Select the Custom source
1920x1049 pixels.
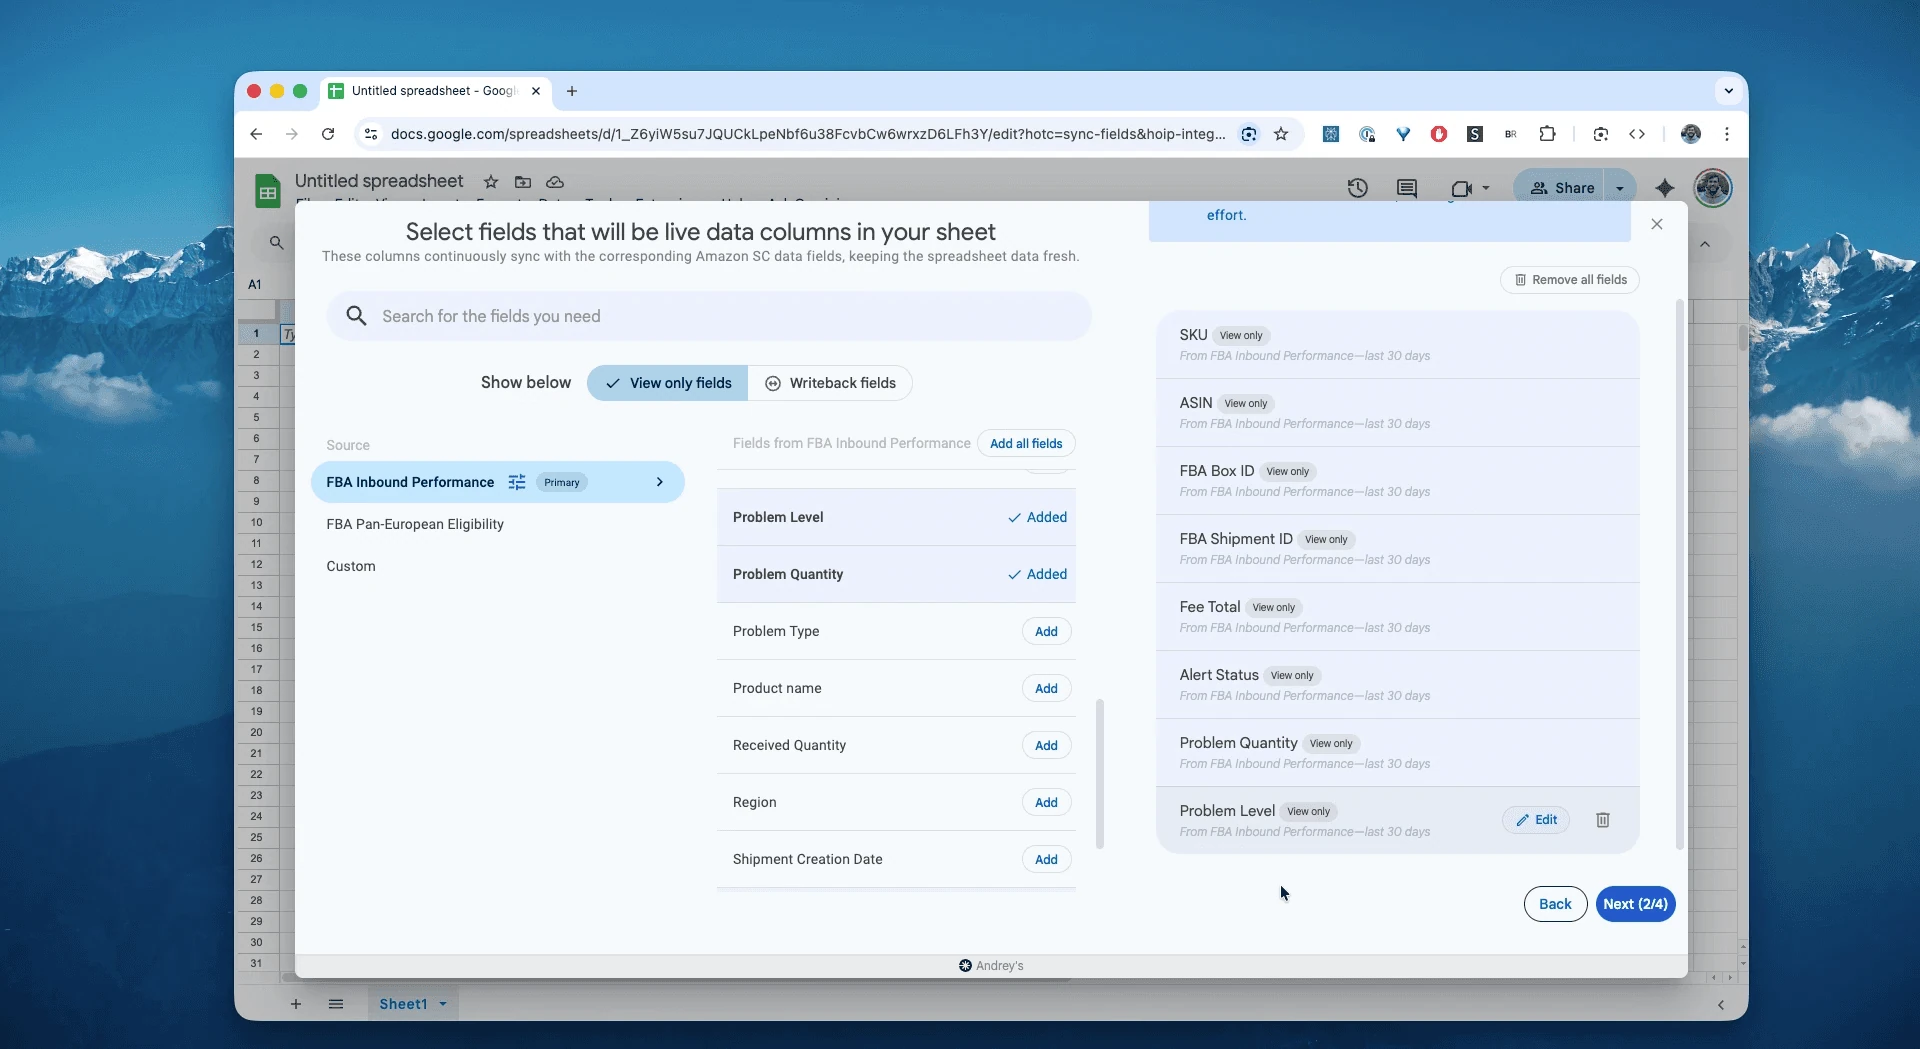pyautogui.click(x=351, y=566)
